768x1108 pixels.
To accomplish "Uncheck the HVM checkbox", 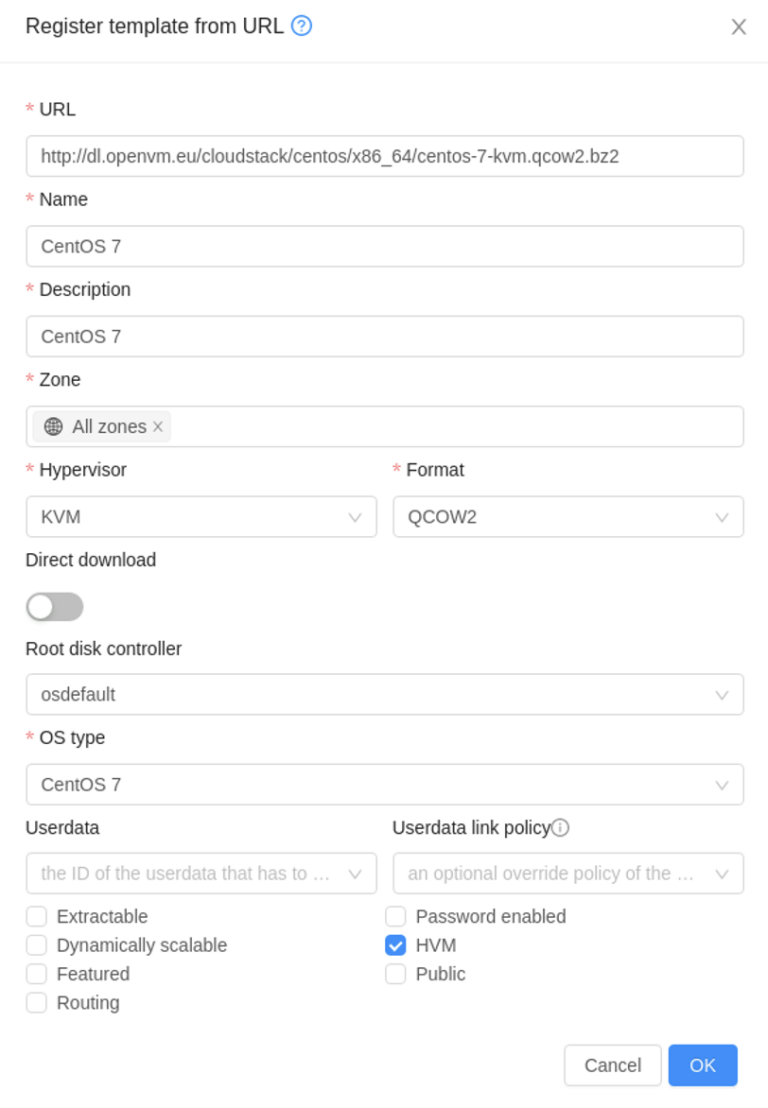I will (x=395, y=945).
